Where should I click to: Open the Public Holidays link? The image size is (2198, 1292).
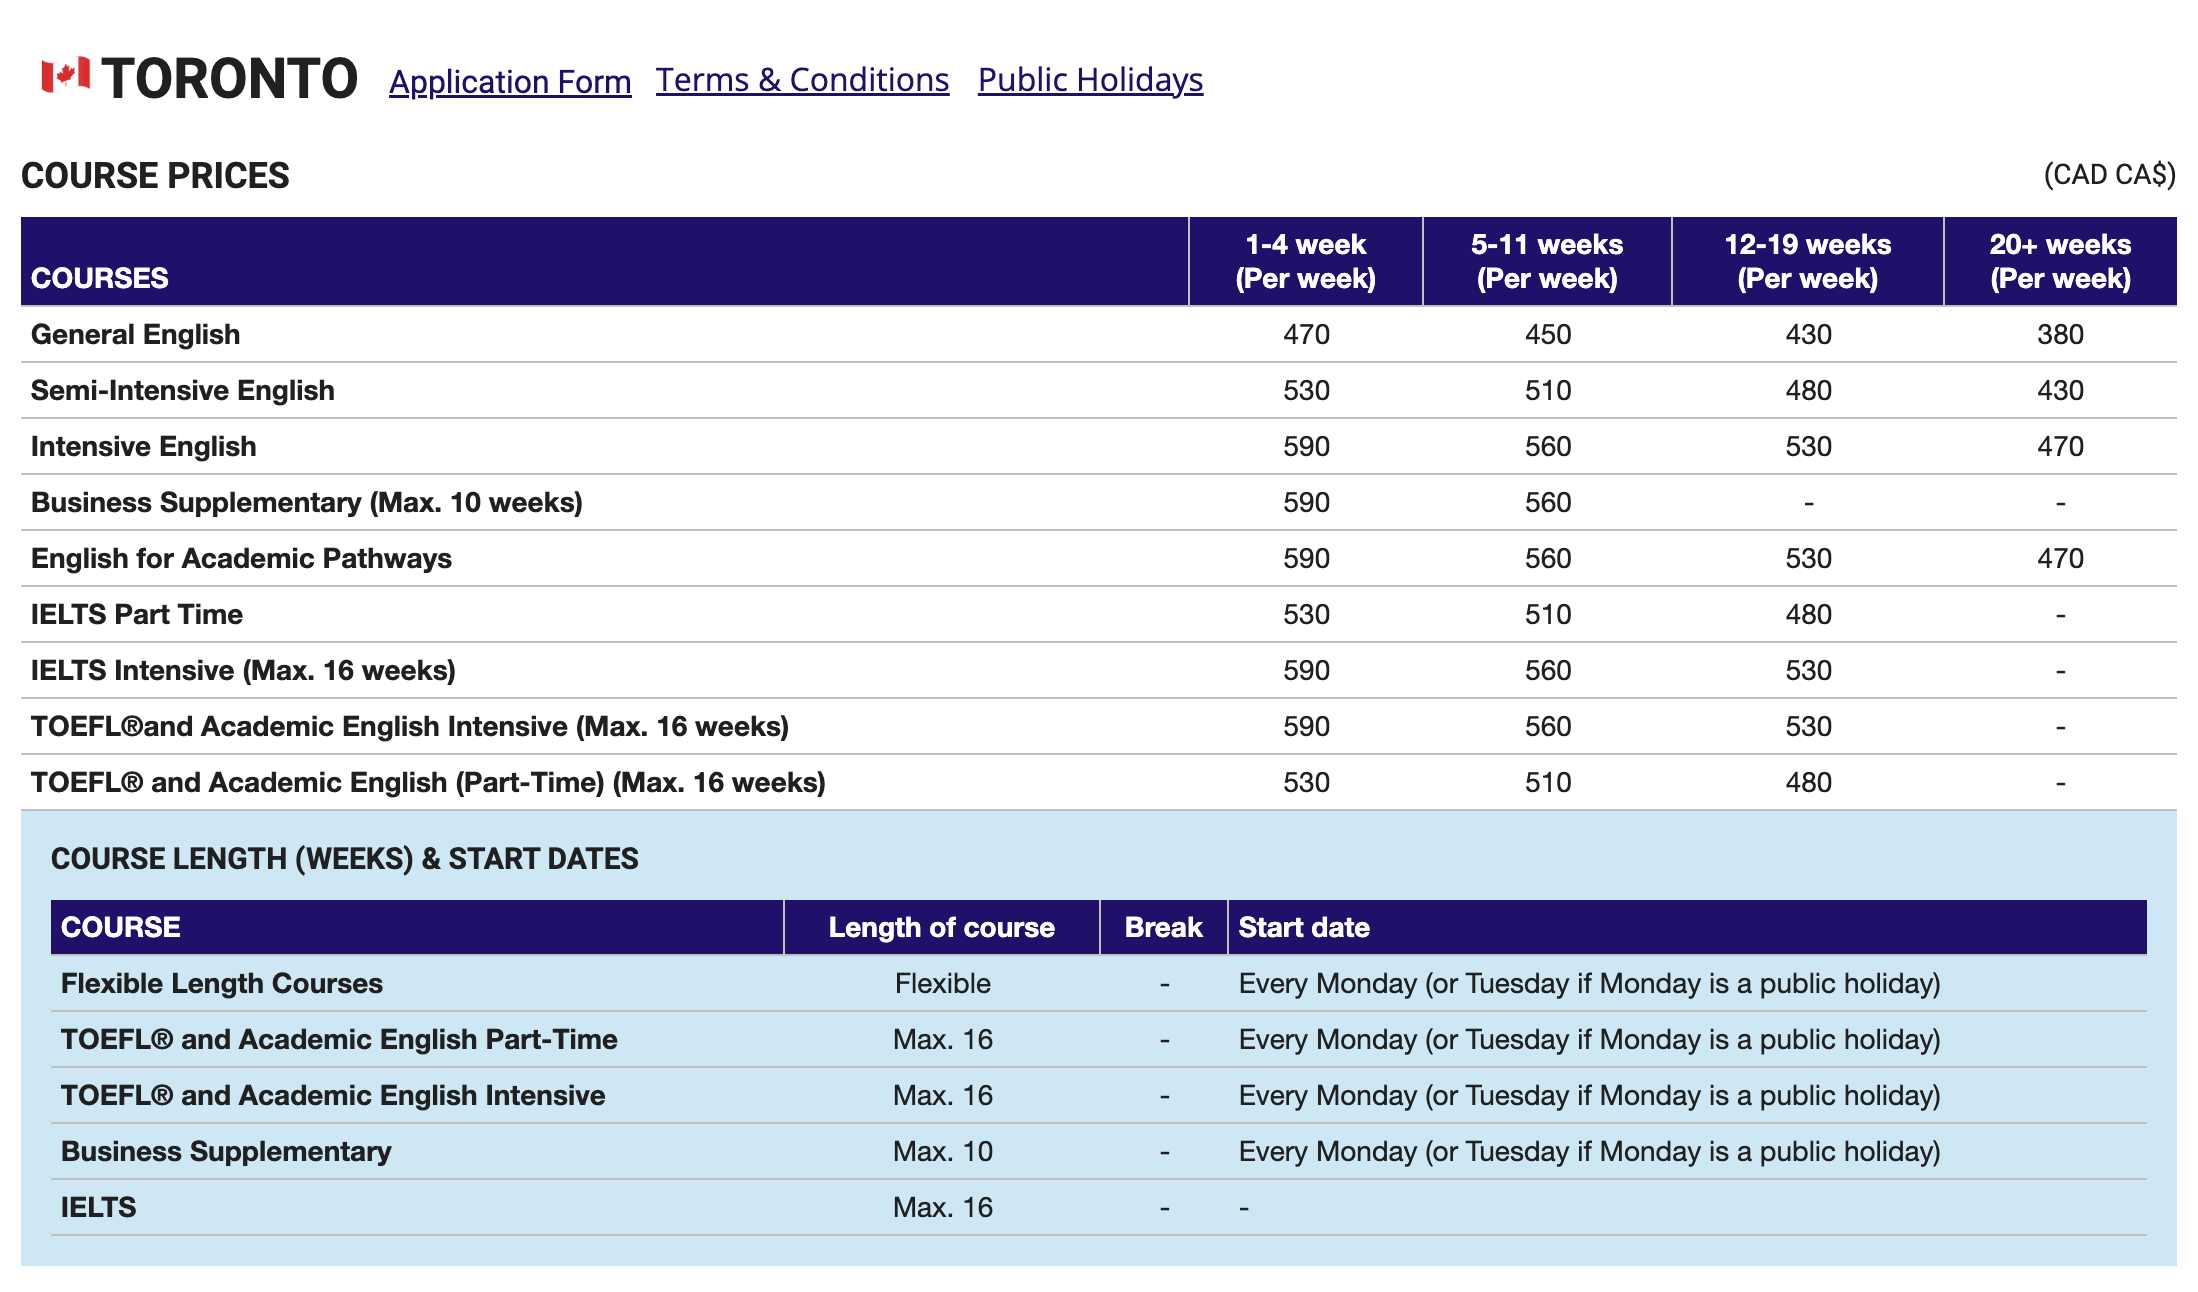[x=1090, y=79]
